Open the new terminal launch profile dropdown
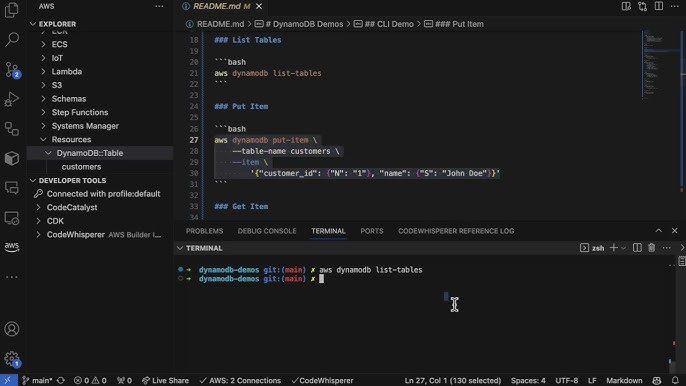 pyautogui.click(x=623, y=248)
